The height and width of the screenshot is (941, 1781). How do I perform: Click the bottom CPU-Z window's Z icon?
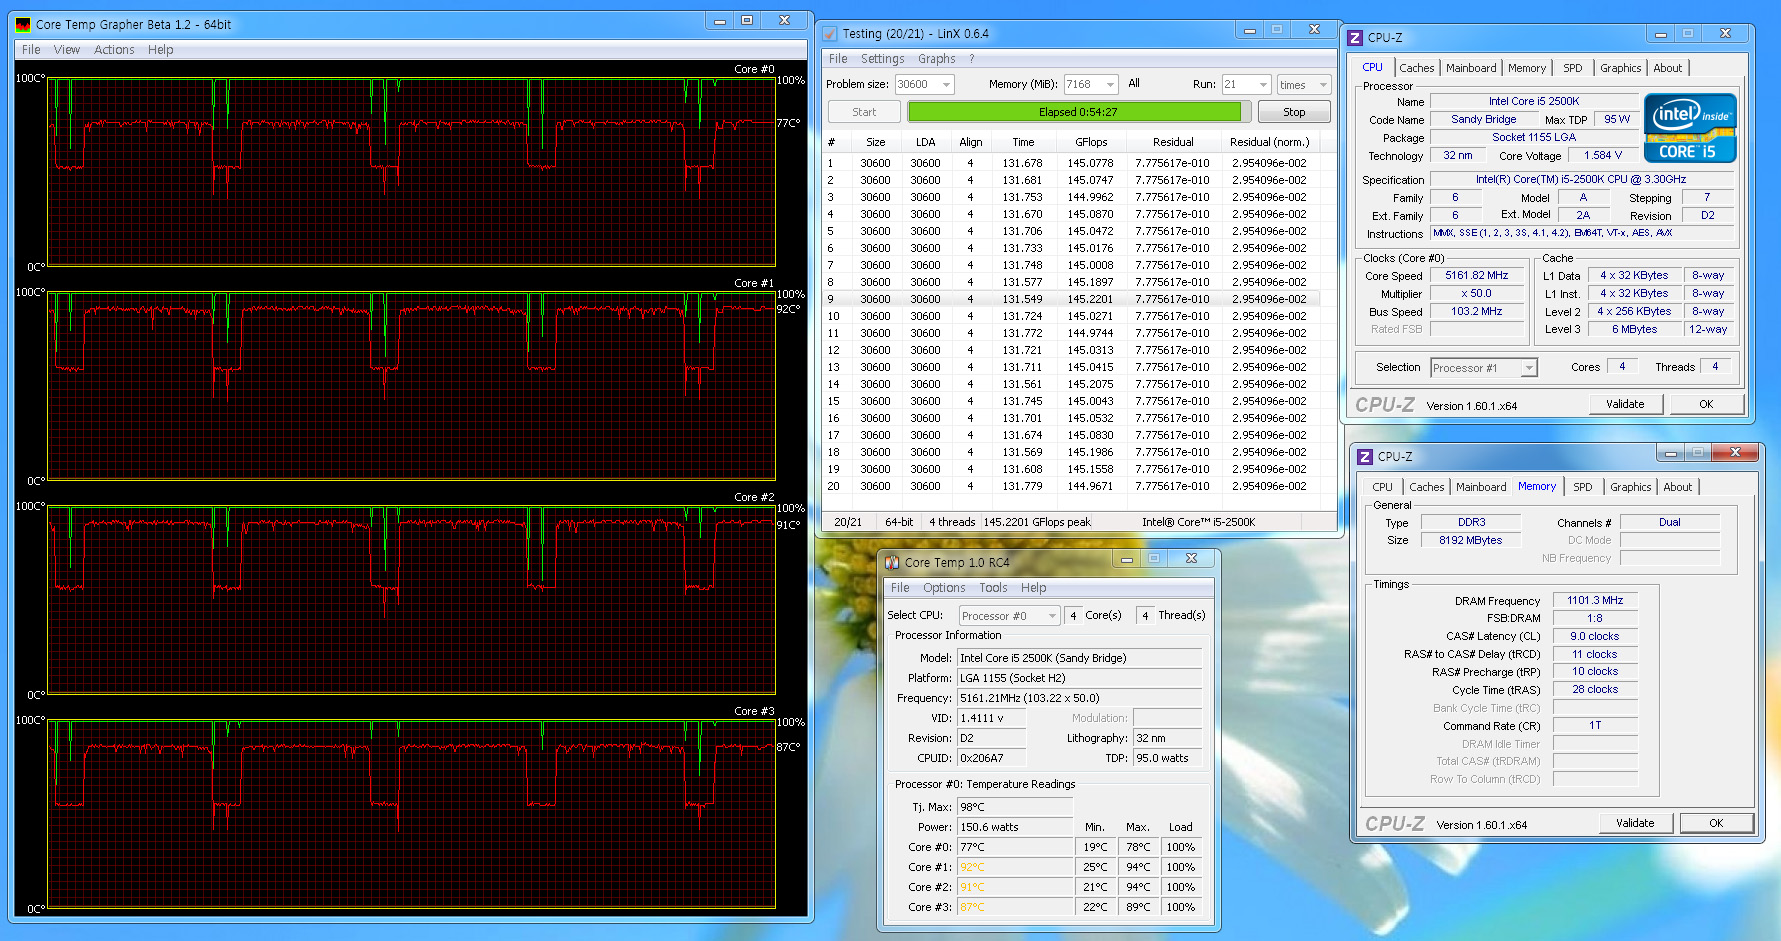[x=1365, y=457]
